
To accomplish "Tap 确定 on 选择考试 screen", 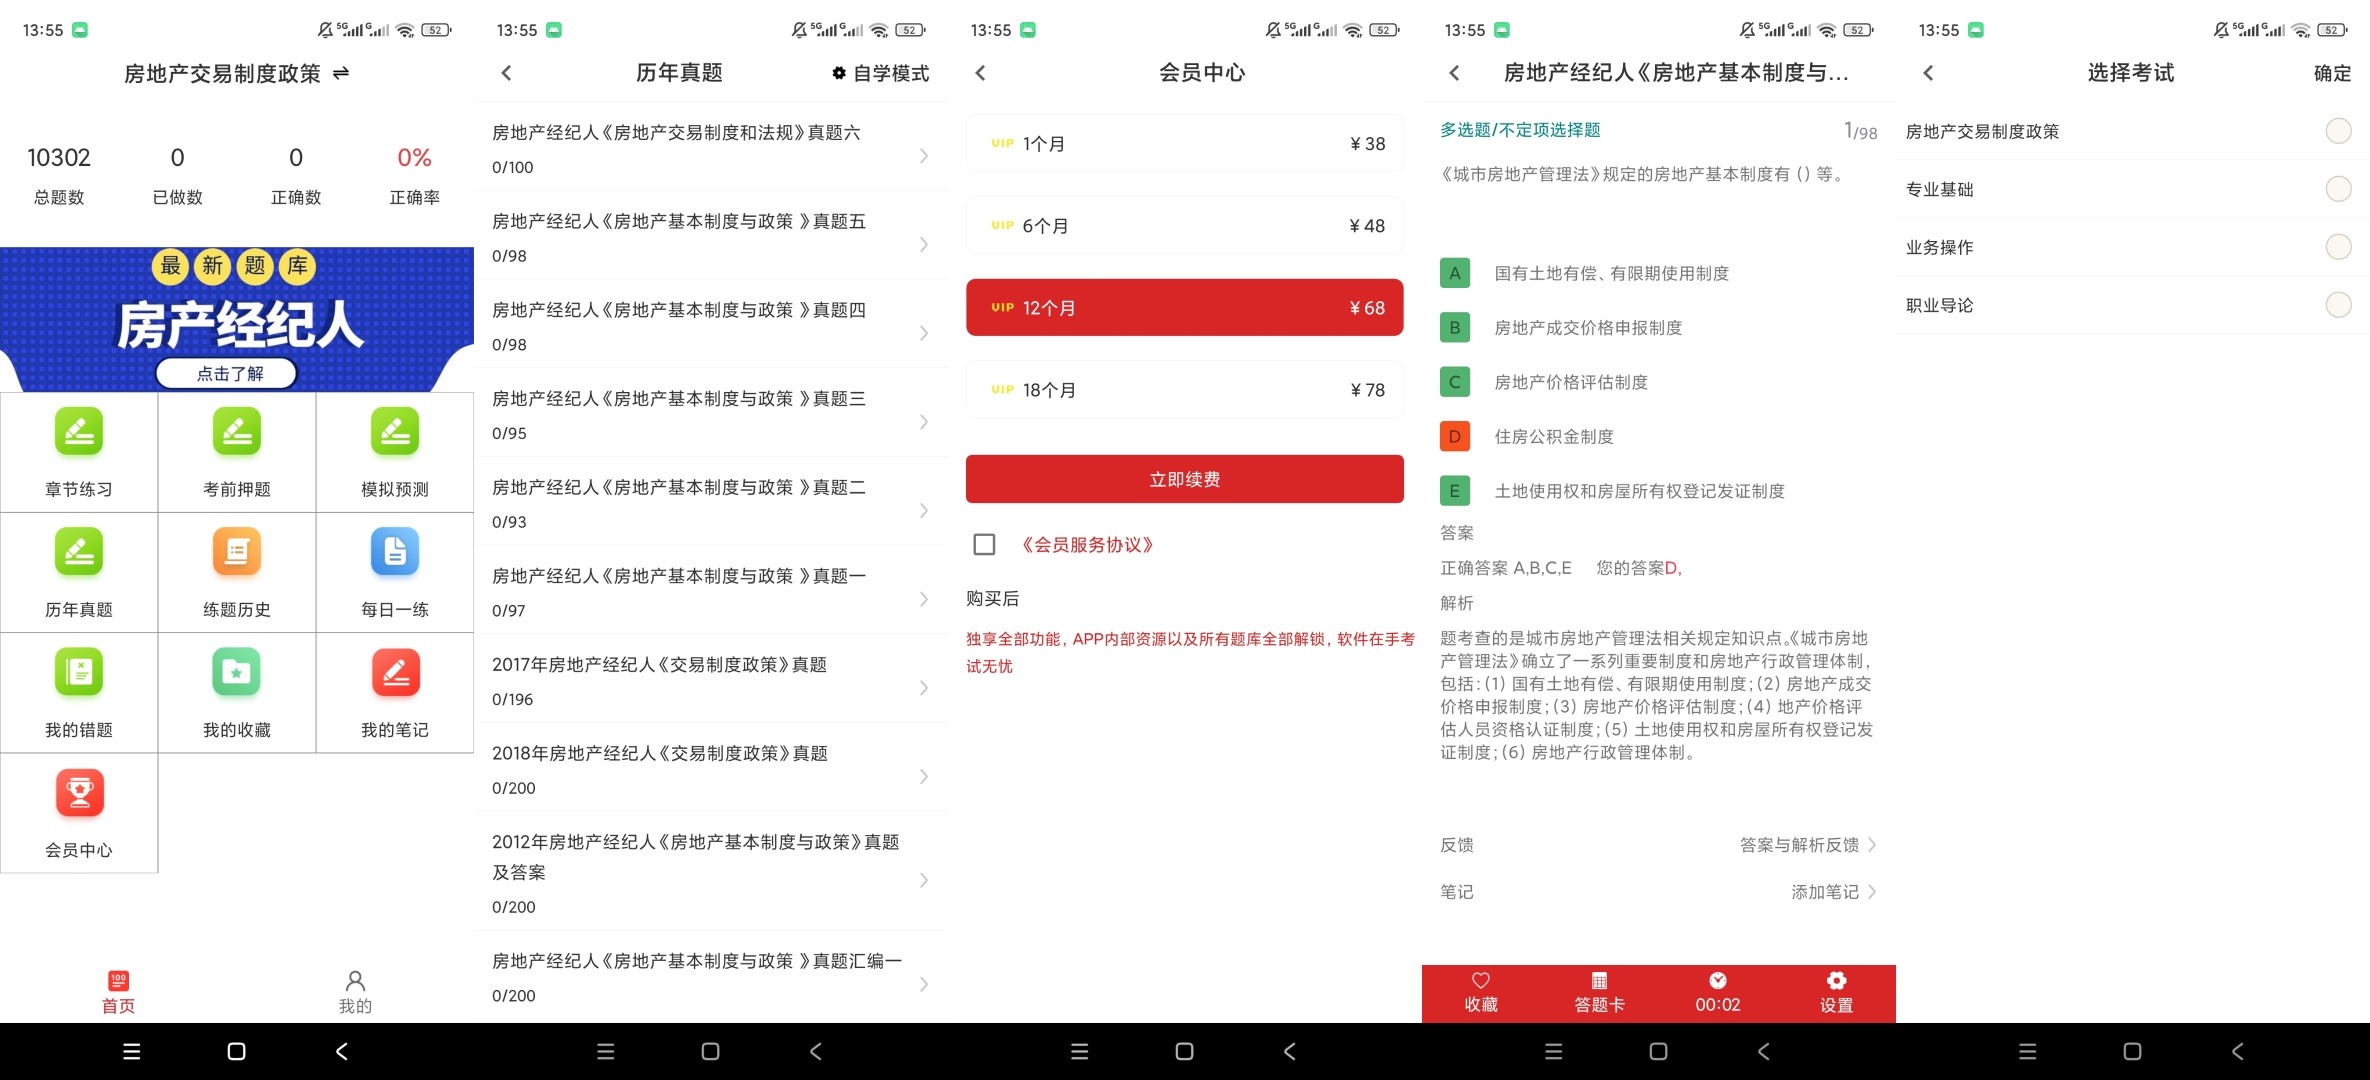I will [2332, 73].
